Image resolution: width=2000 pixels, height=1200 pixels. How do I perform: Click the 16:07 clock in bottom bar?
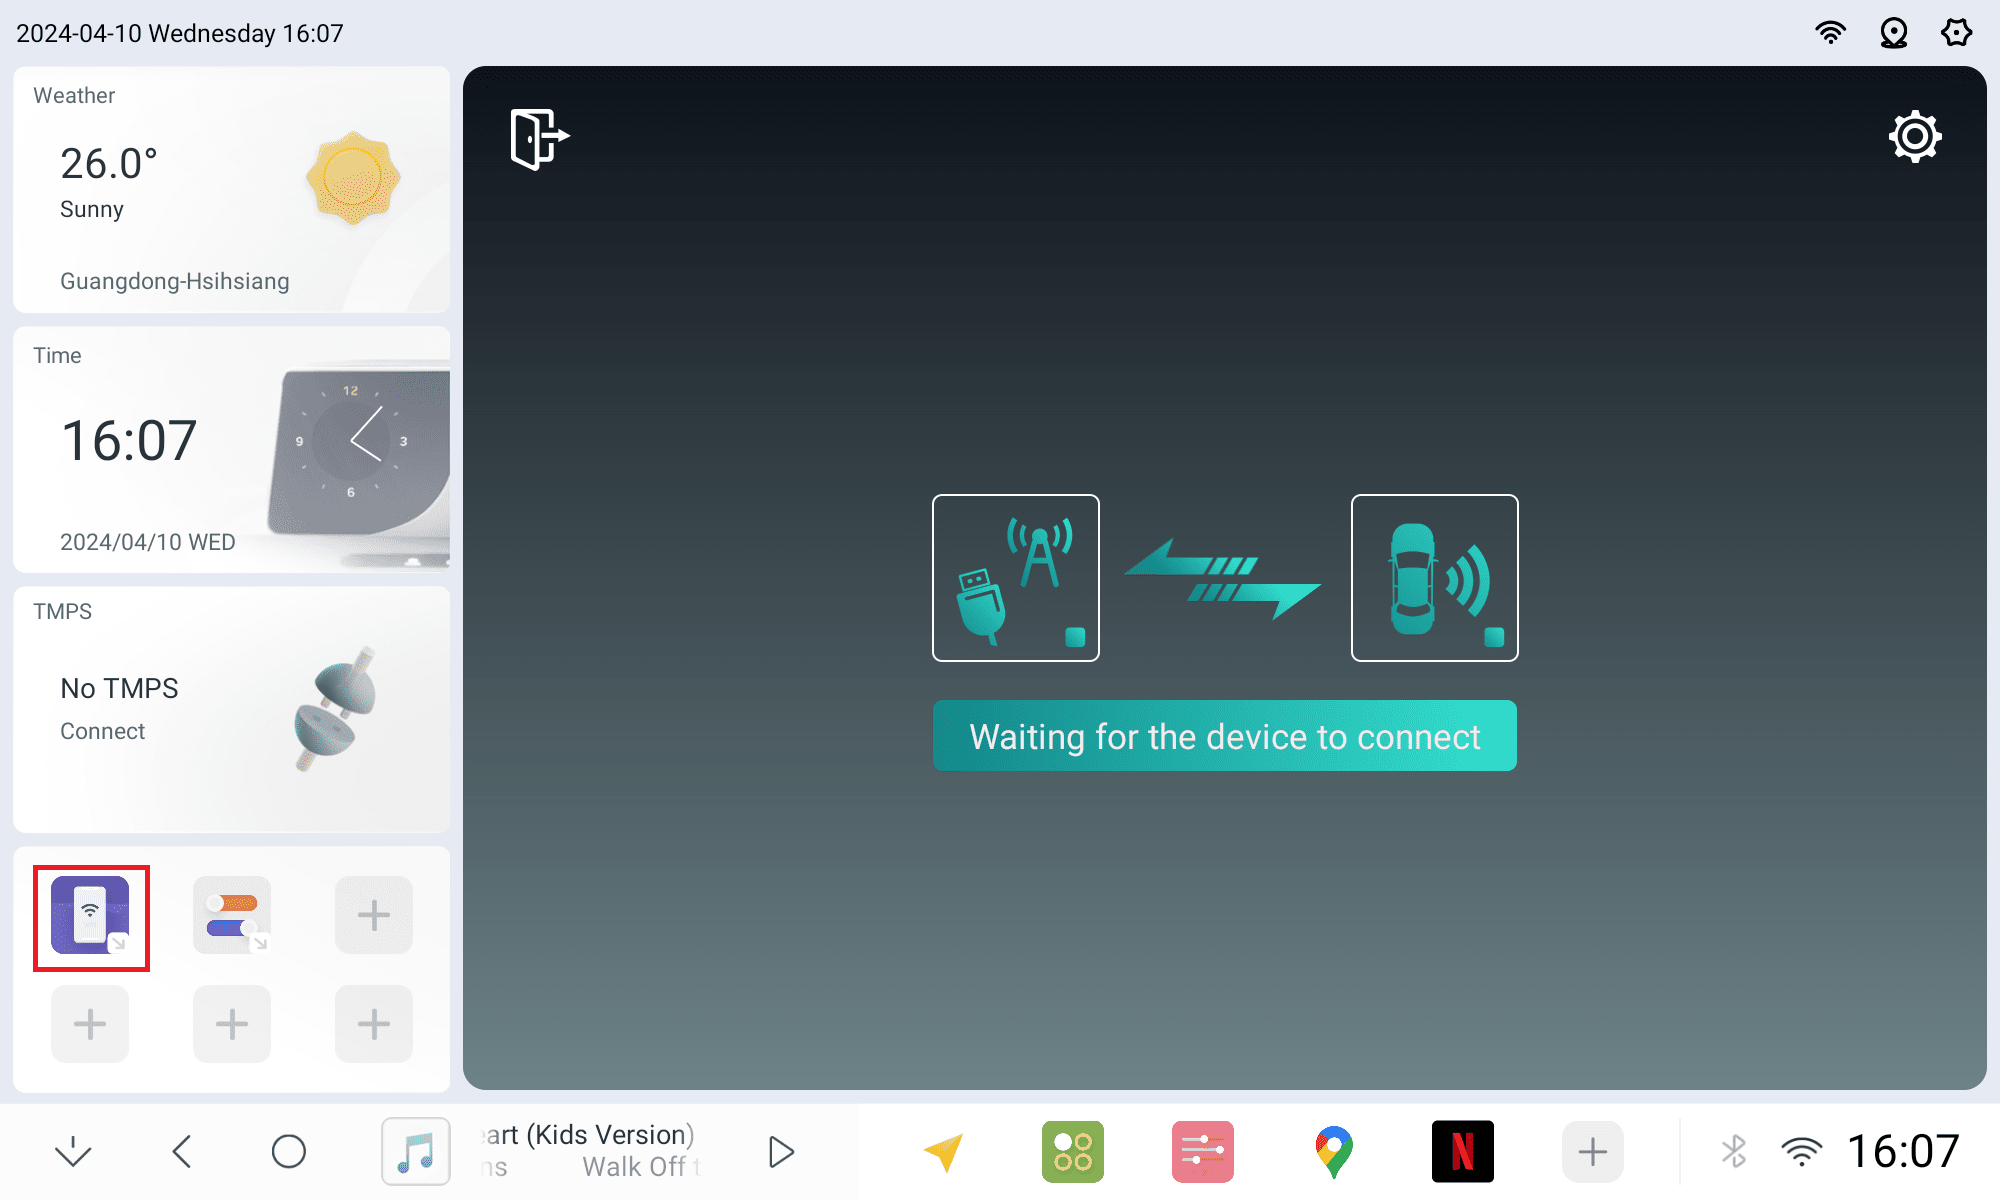(1903, 1152)
